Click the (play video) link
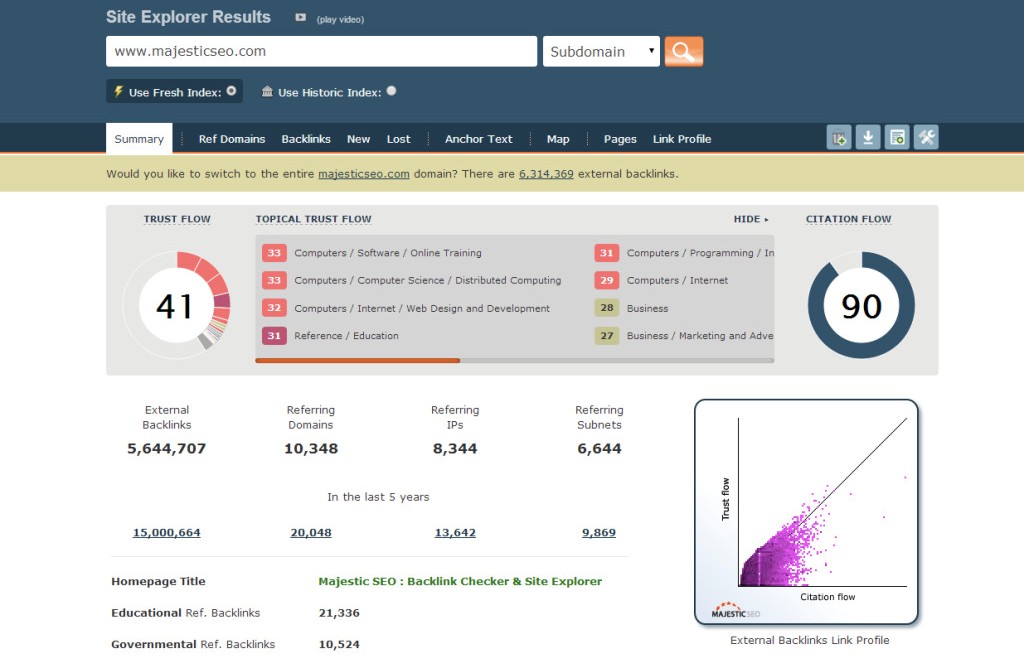1024x668 pixels. (x=340, y=20)
